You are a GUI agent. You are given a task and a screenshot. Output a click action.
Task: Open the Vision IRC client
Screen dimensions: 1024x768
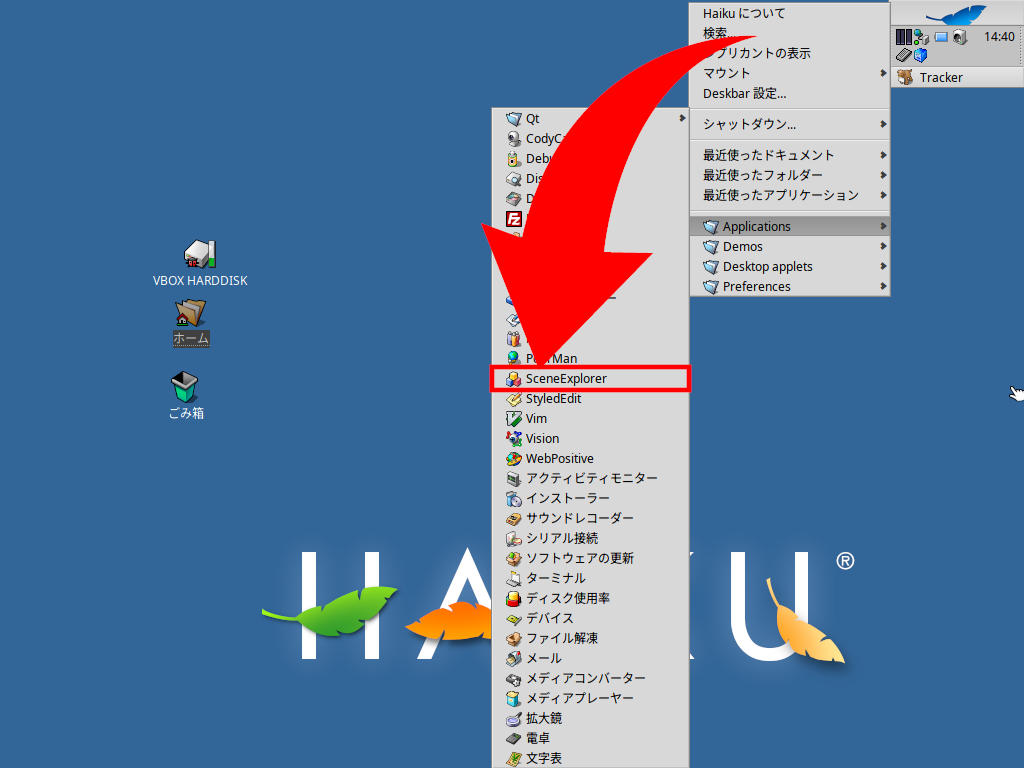click(590, 439)
